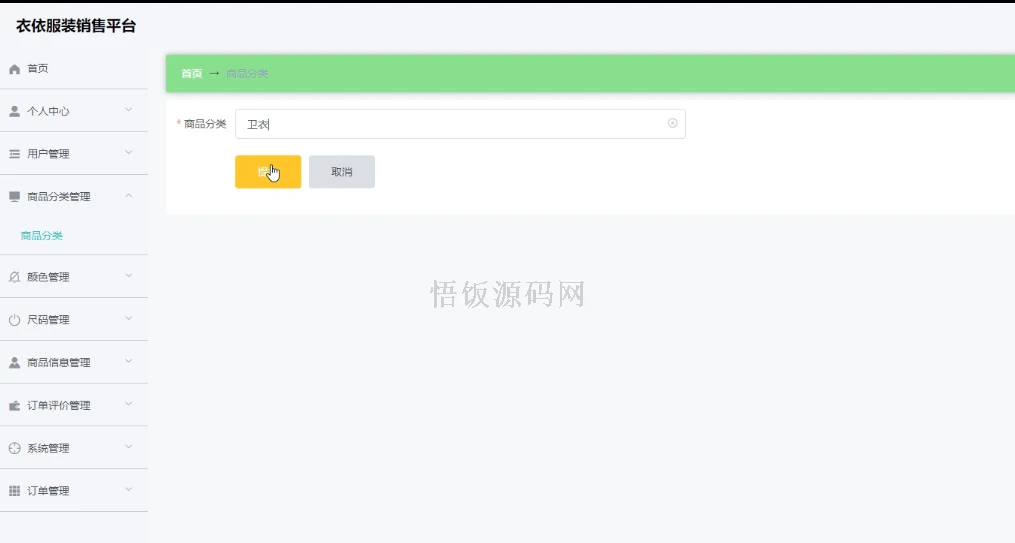Click the power icon beside 尺码管理
The height and width of the screenshot is (543, 1015).
click(x=14, y=320)
